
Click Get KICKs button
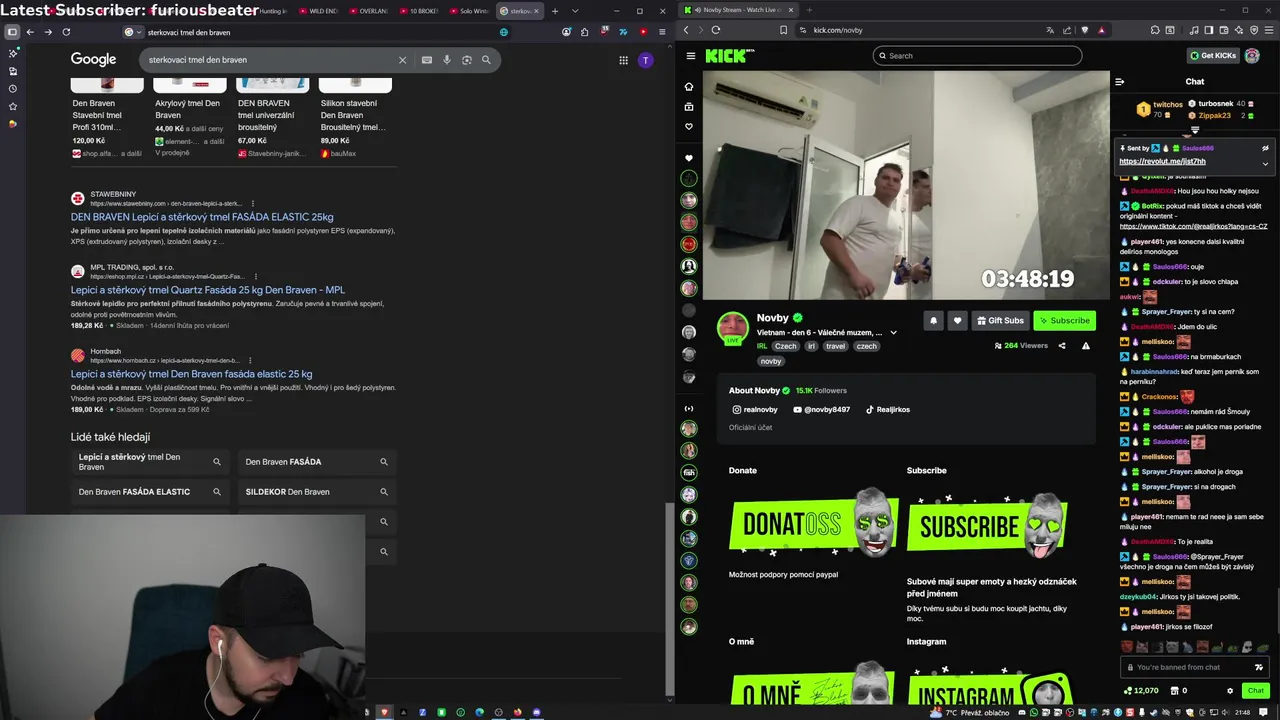[x=1213, y=56]
